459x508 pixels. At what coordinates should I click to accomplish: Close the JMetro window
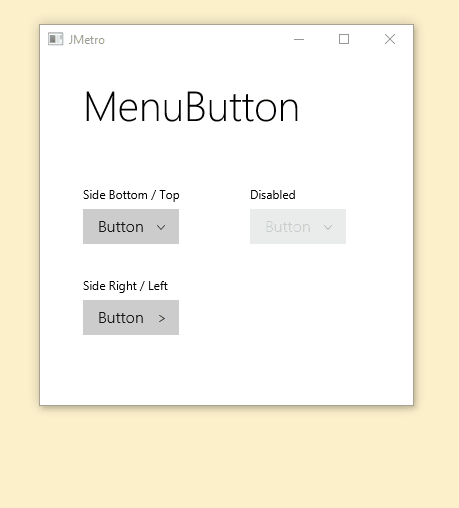(390, 39)
